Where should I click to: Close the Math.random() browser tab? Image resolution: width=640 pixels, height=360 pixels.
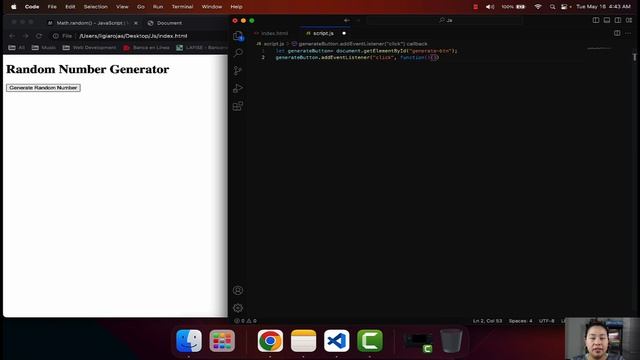point(136,23)
